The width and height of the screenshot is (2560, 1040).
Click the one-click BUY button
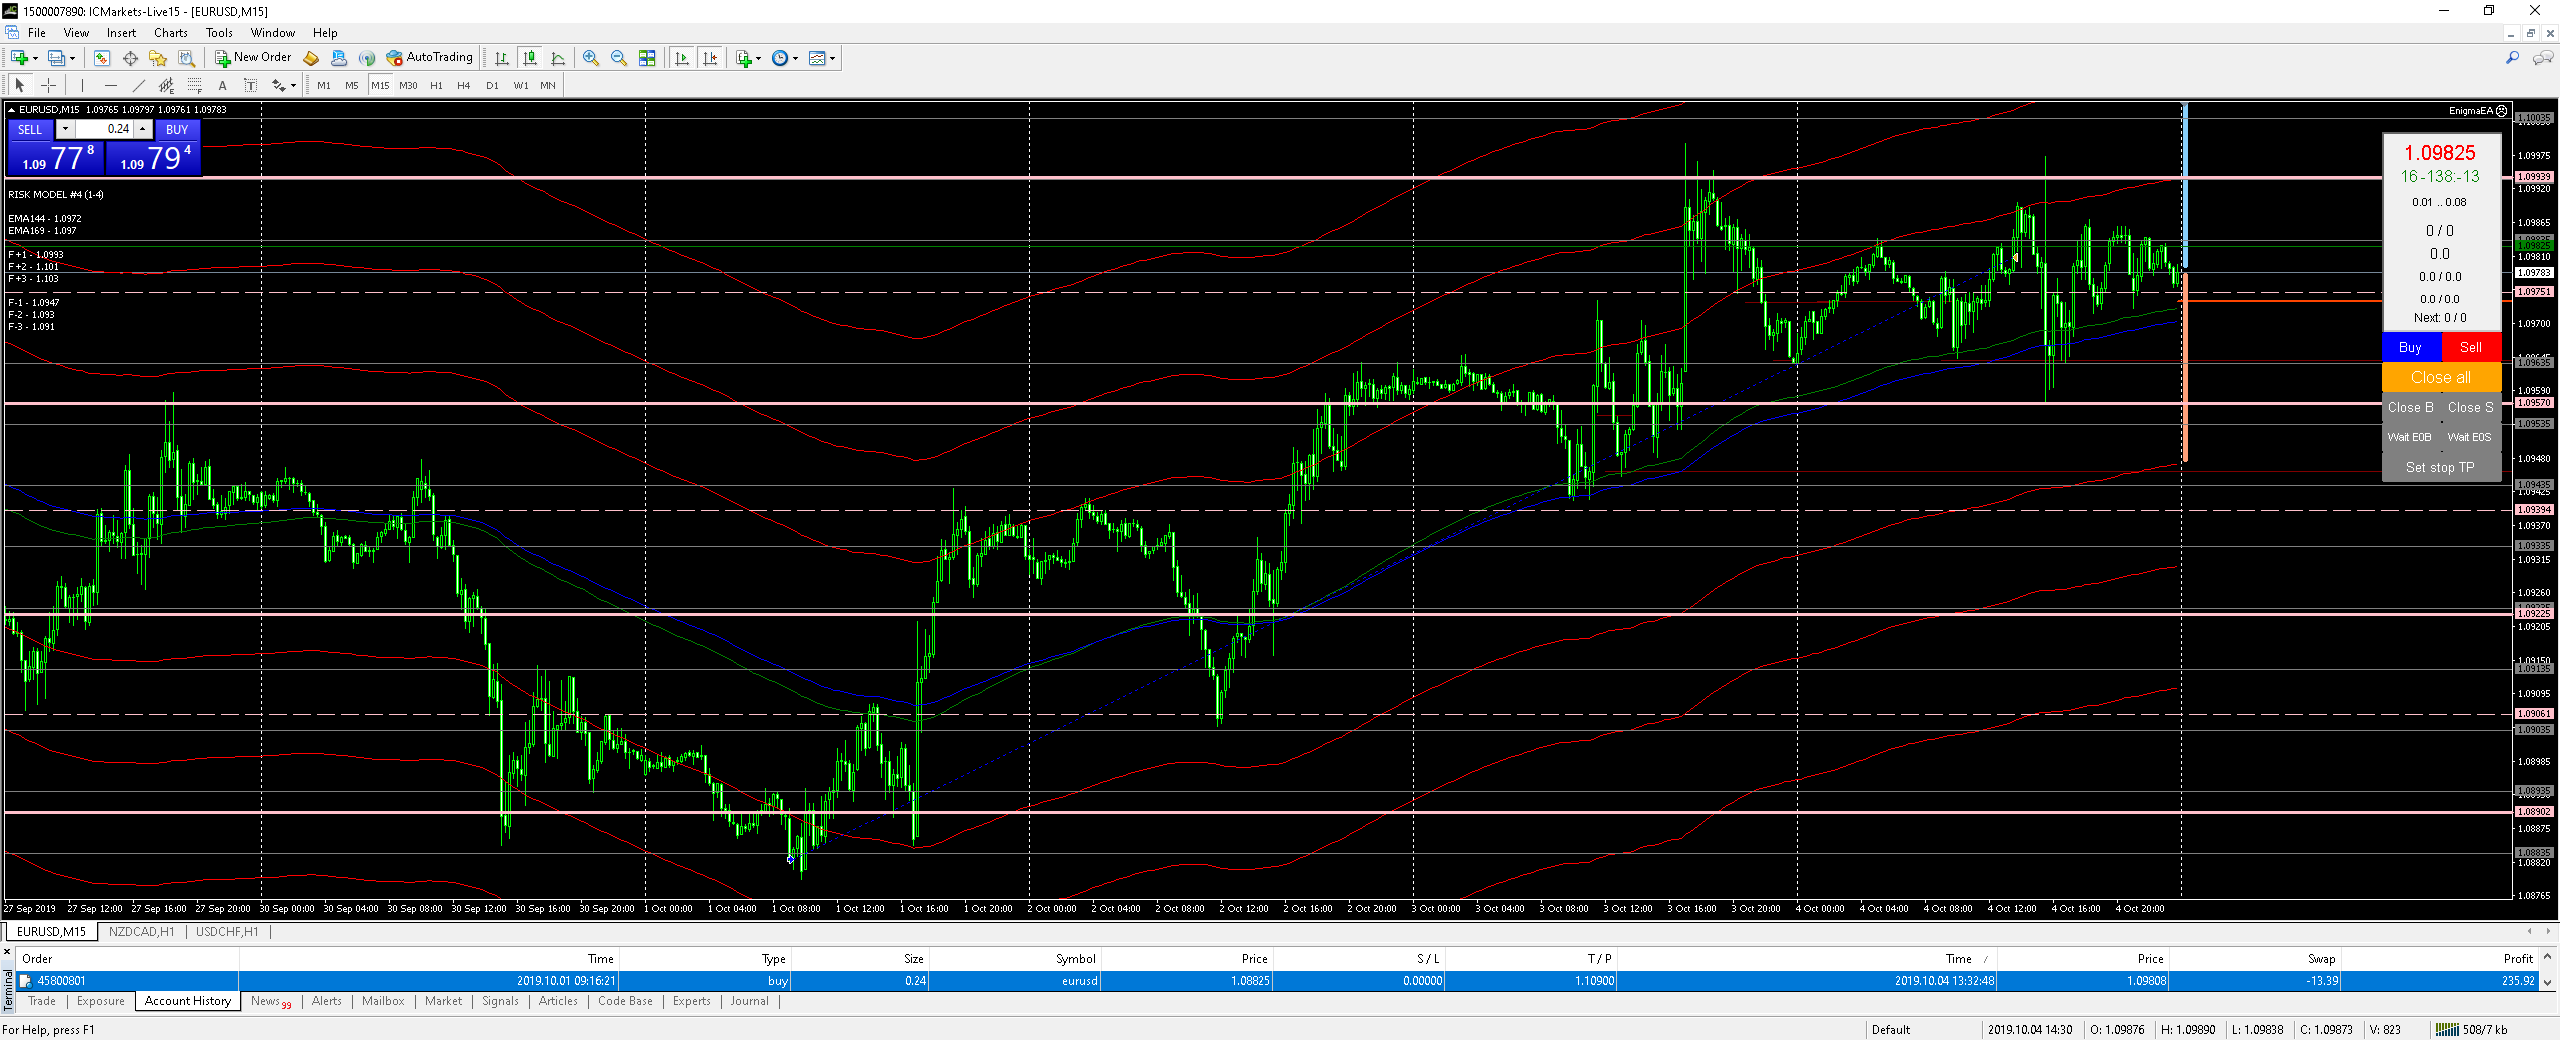[x=177, y=130]
